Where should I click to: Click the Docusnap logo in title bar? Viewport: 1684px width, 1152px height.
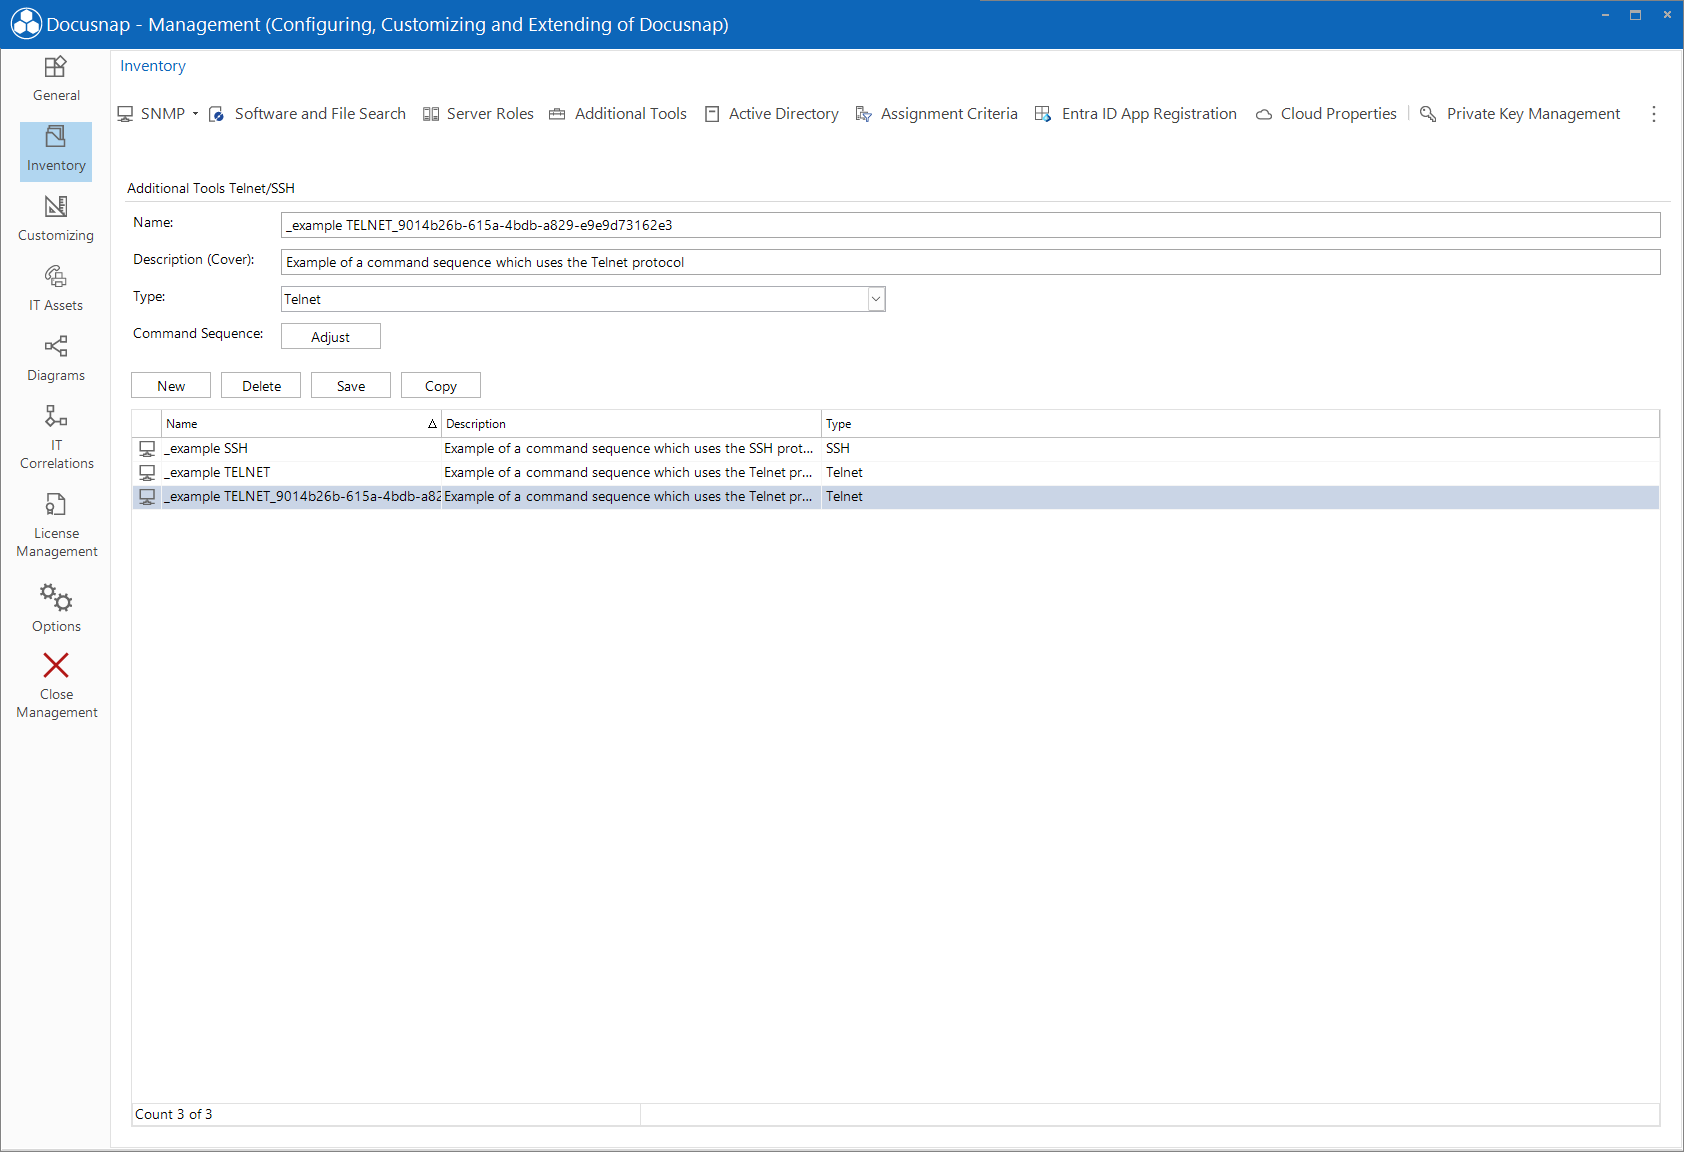pos(26,24)
